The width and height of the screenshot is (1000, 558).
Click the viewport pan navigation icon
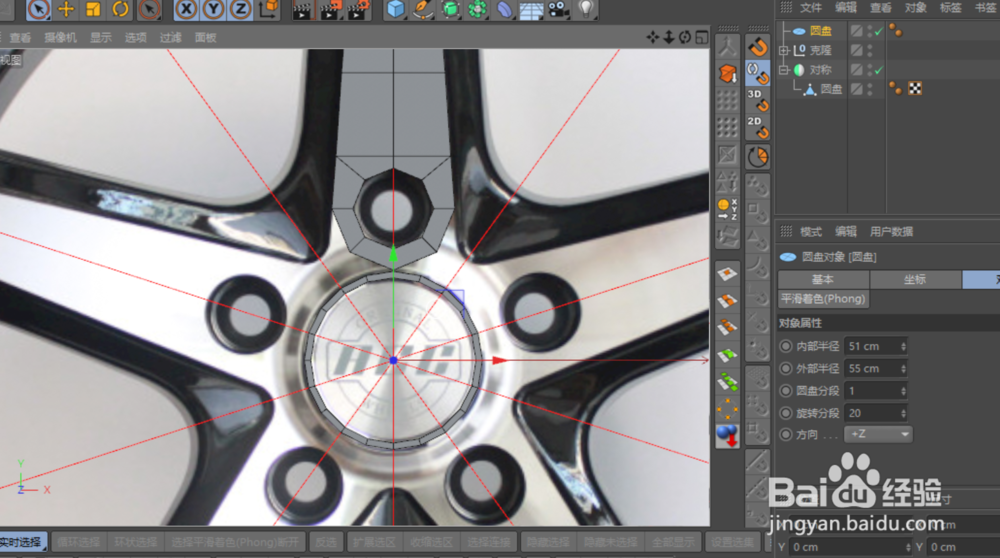tap(652, 37)
